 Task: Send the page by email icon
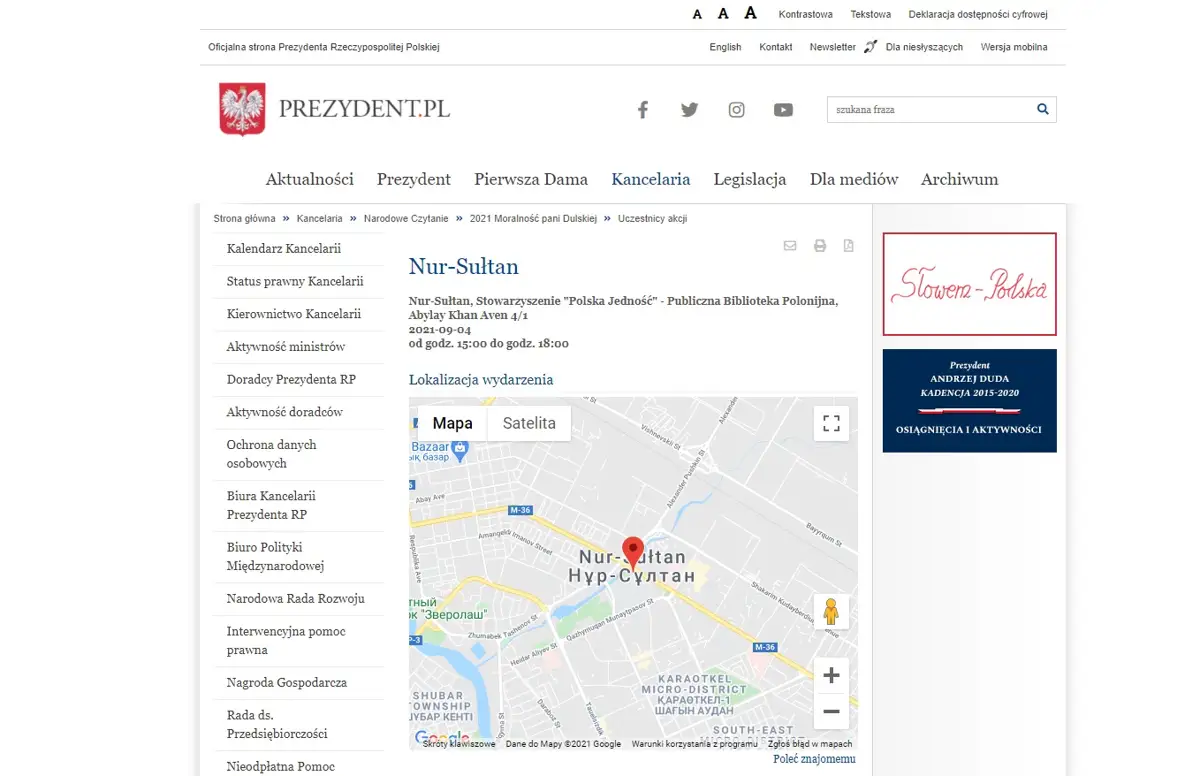click(790, 246)
